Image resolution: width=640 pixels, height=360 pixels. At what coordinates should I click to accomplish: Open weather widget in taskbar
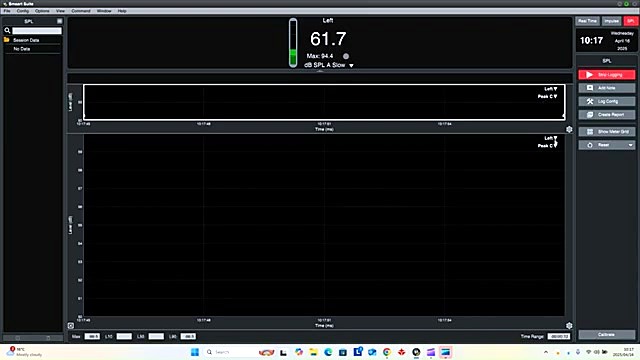click(24, 352)
